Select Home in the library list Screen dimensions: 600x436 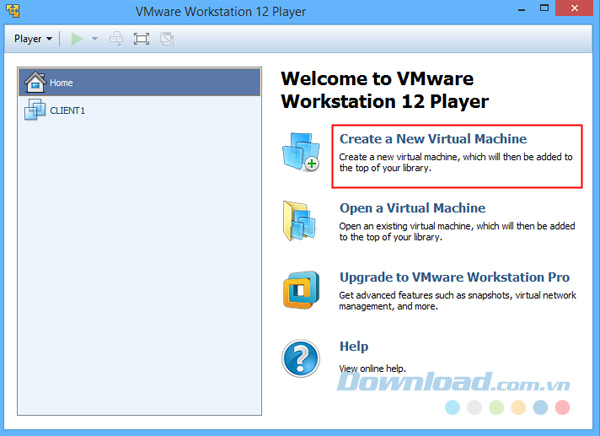tap(140, 82)
